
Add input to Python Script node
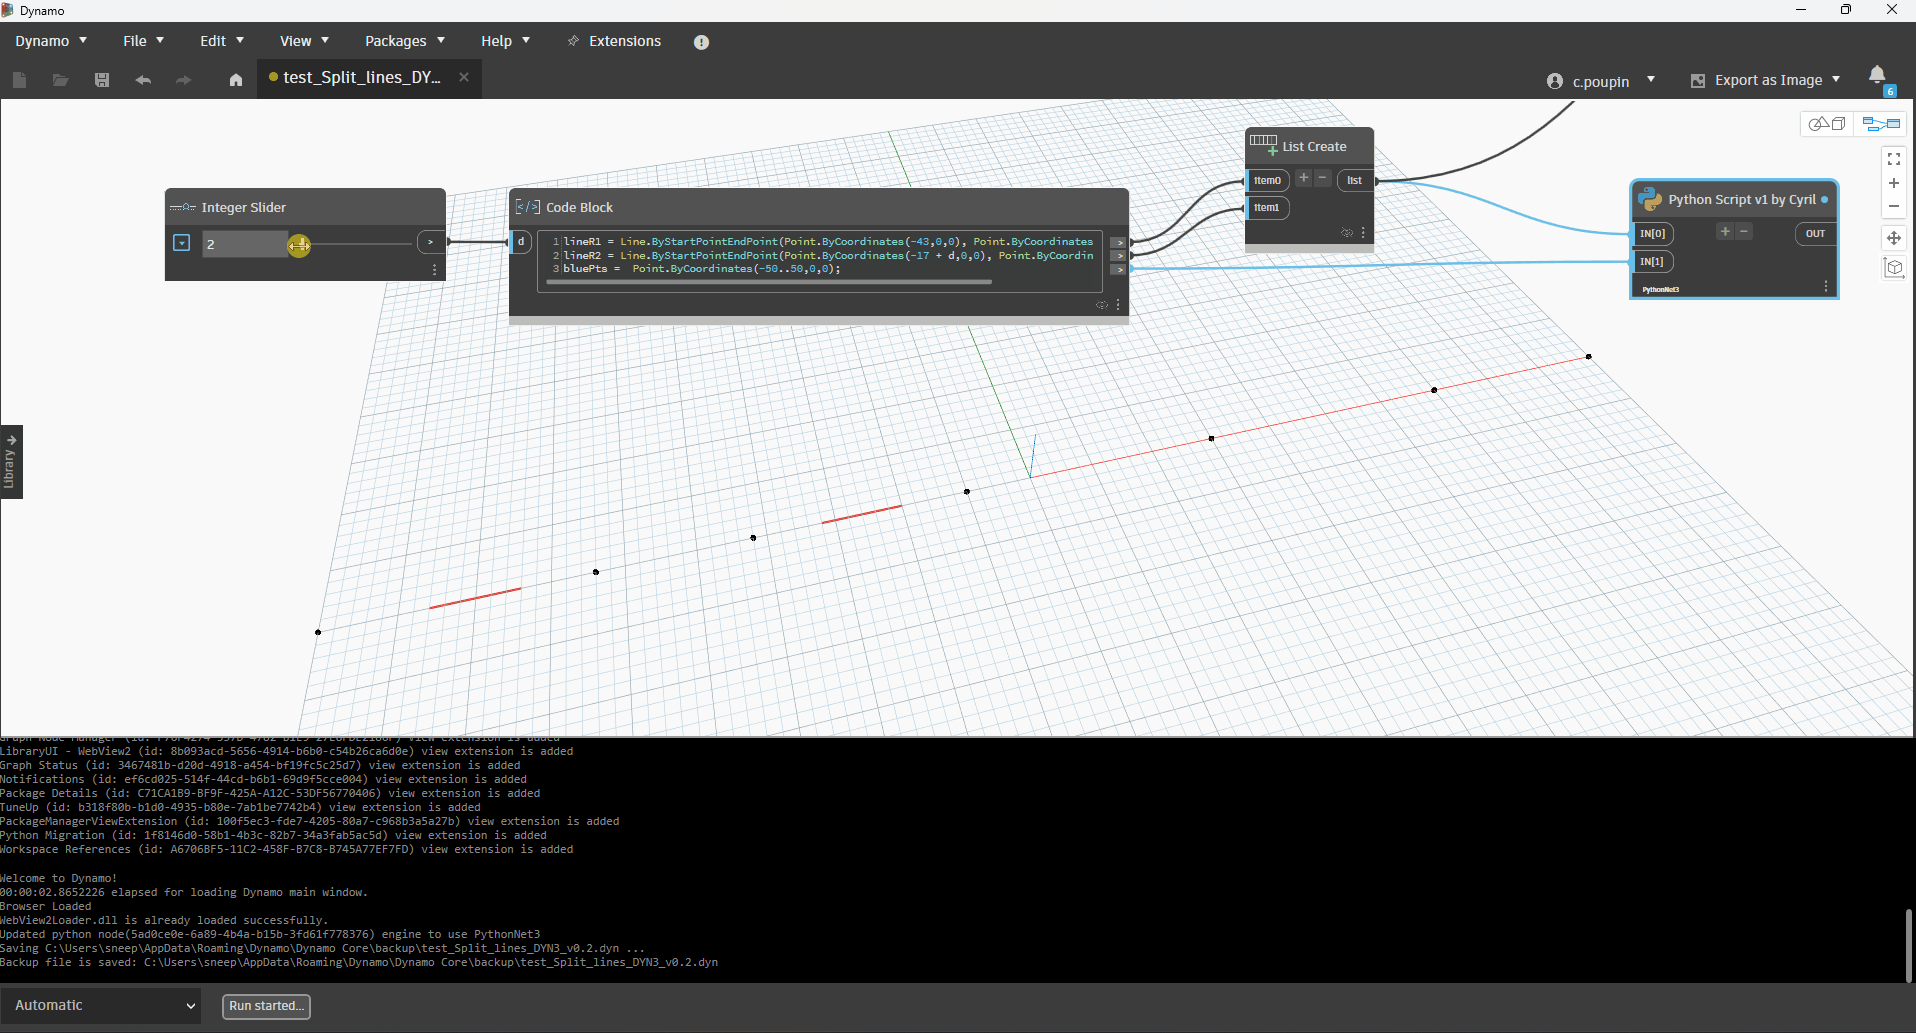(x=1725, y=232)
